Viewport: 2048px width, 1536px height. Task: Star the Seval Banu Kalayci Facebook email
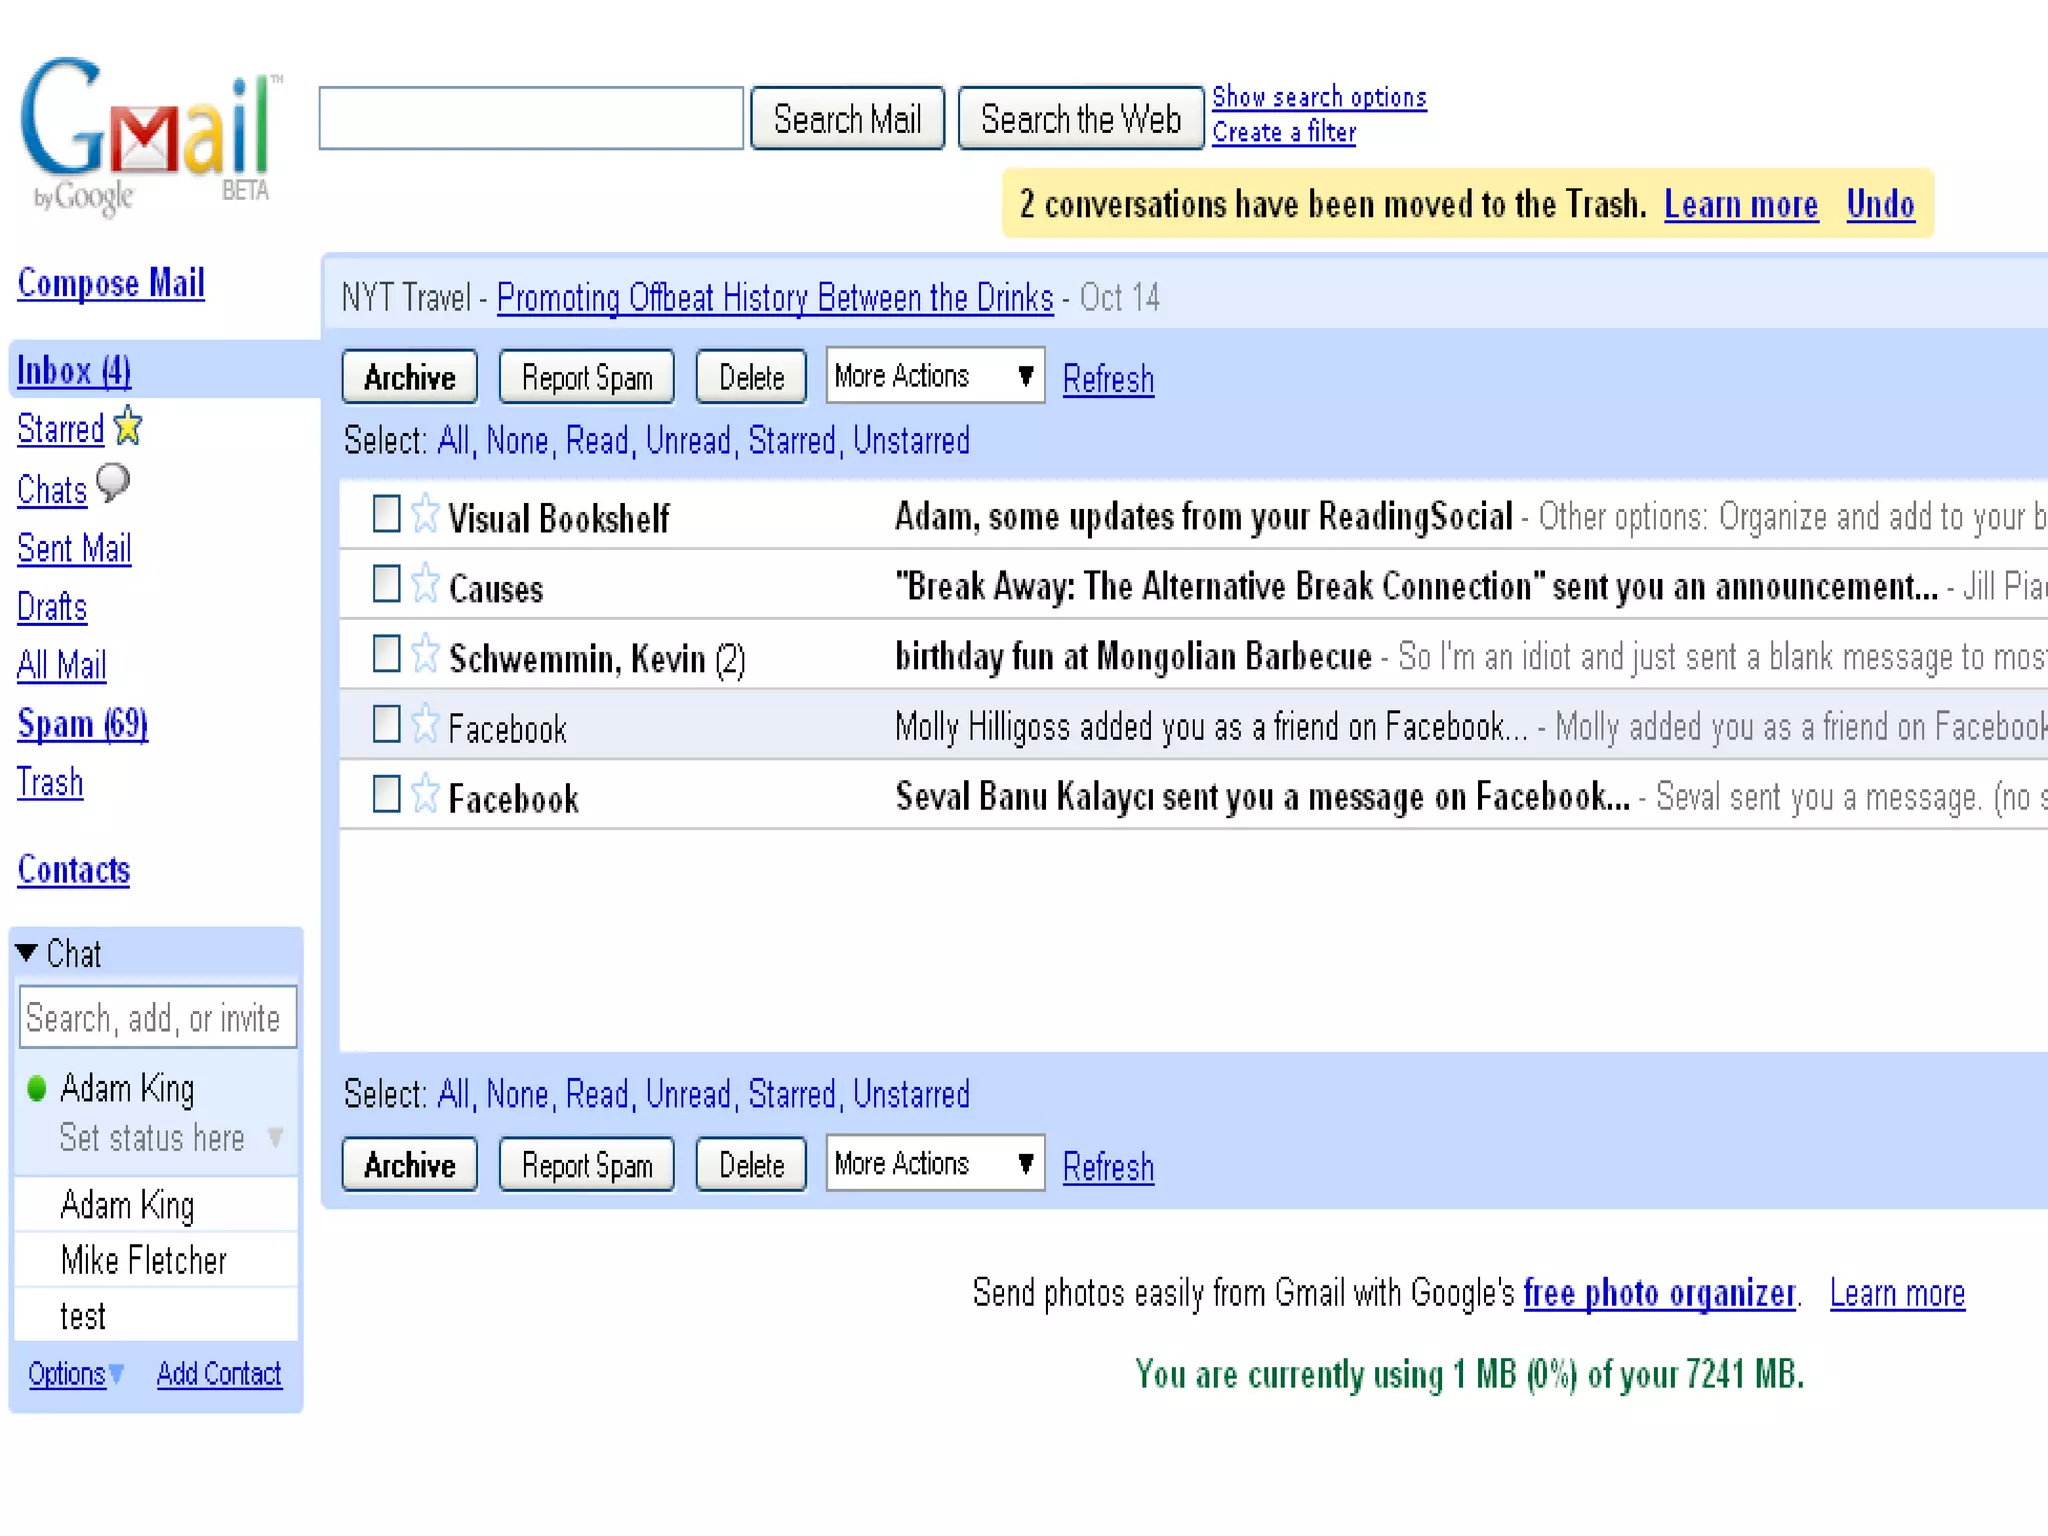(425, 794)
